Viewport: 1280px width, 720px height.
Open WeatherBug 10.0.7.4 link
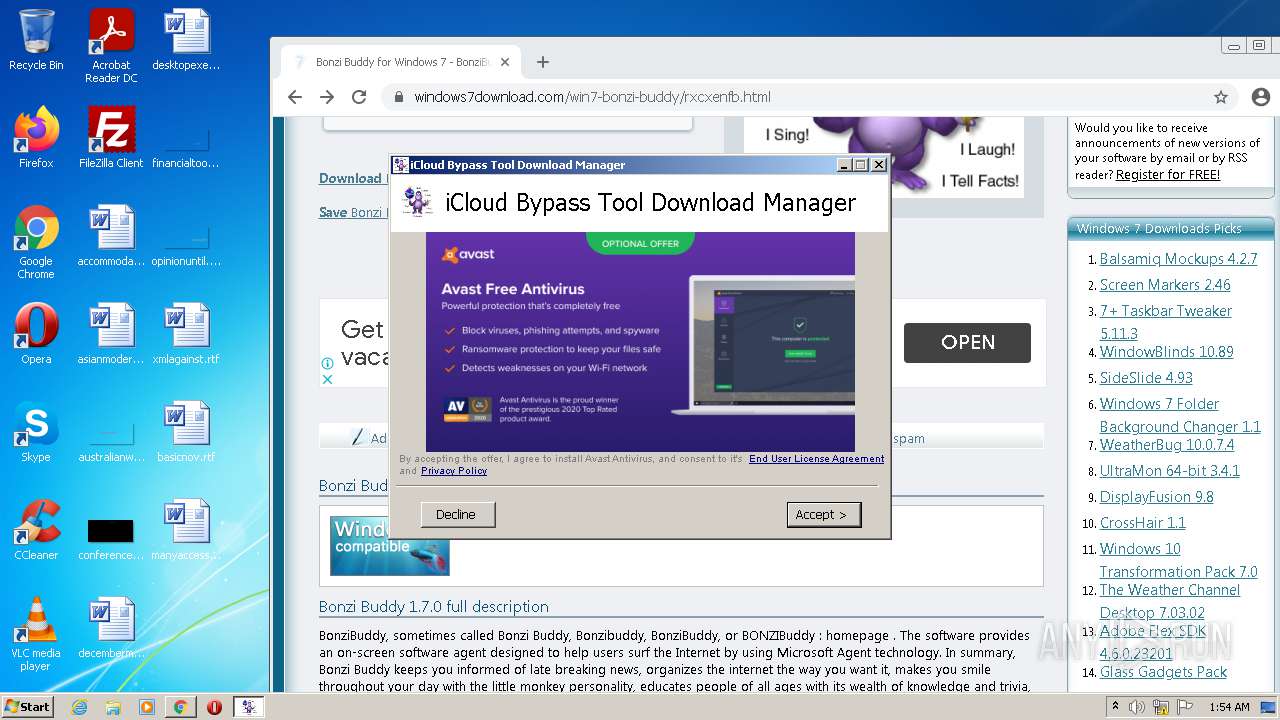(1167, 445)
